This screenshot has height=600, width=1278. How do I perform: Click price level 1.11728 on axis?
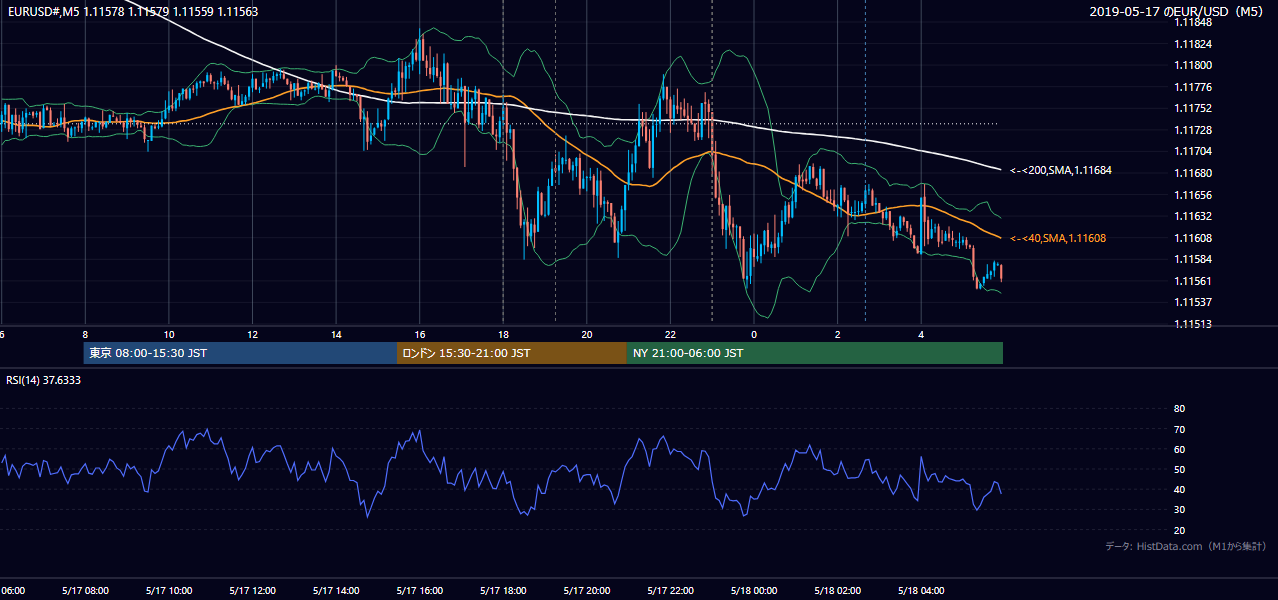tap(1193, 130)
